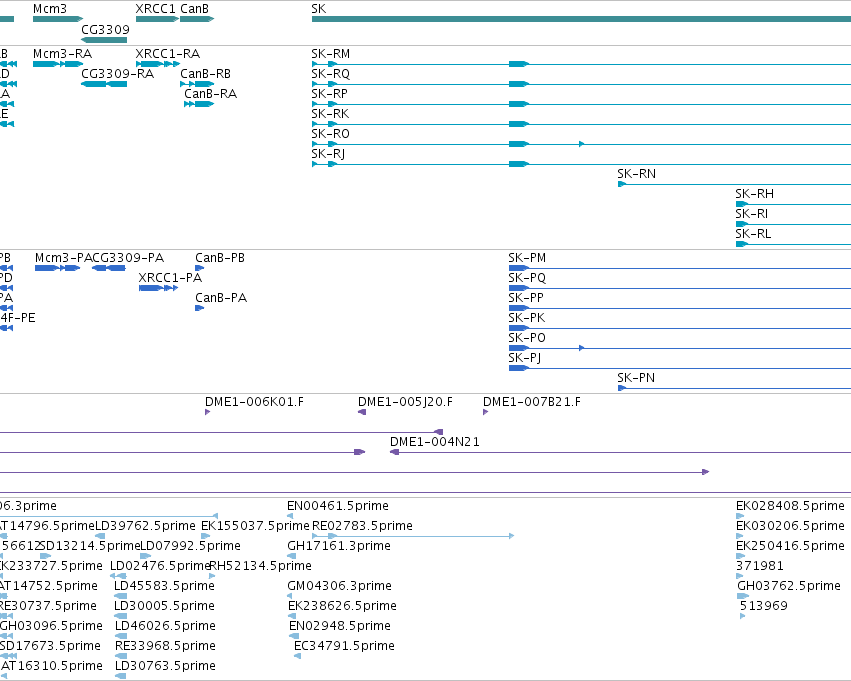Select the CG3309-PA protein label
The width and height of the screenshot is (851, 681).
(x=128, y=258)
